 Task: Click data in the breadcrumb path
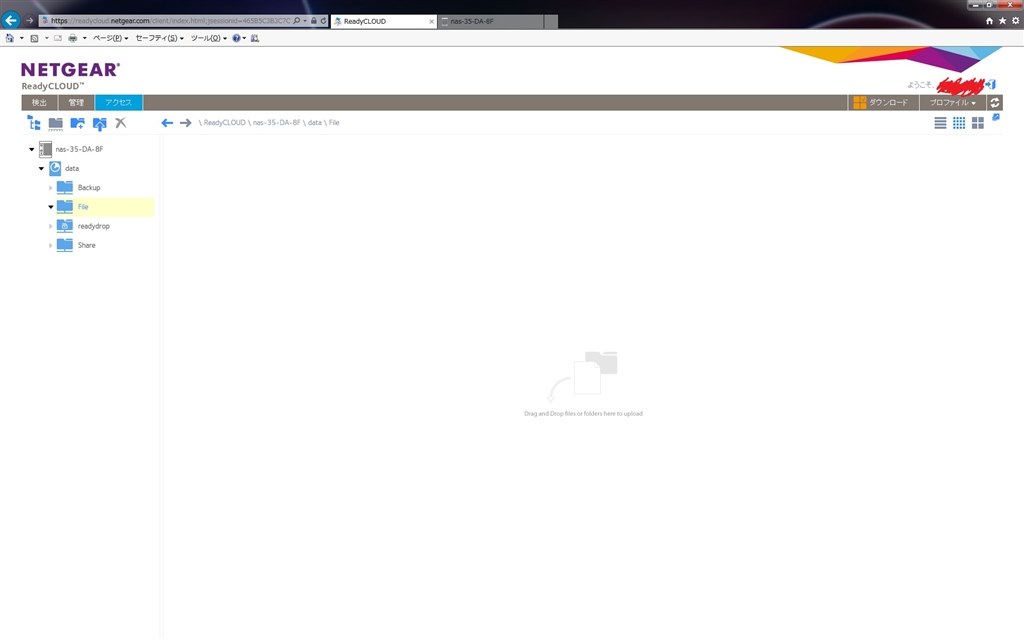(x=315, y=123)
